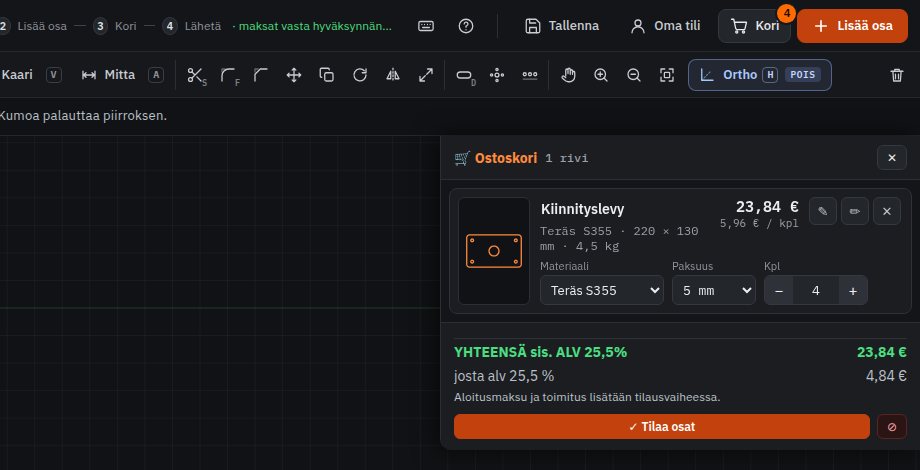Click the red empty-cart prohibition icon

coord(892,427)
